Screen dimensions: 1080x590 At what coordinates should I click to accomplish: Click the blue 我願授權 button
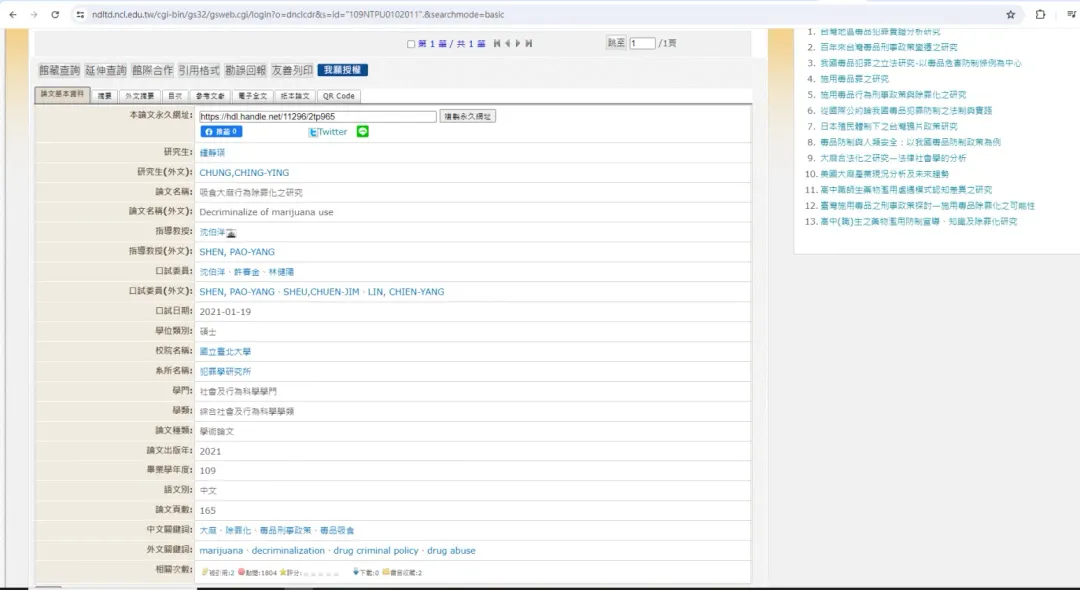(342, 70)
